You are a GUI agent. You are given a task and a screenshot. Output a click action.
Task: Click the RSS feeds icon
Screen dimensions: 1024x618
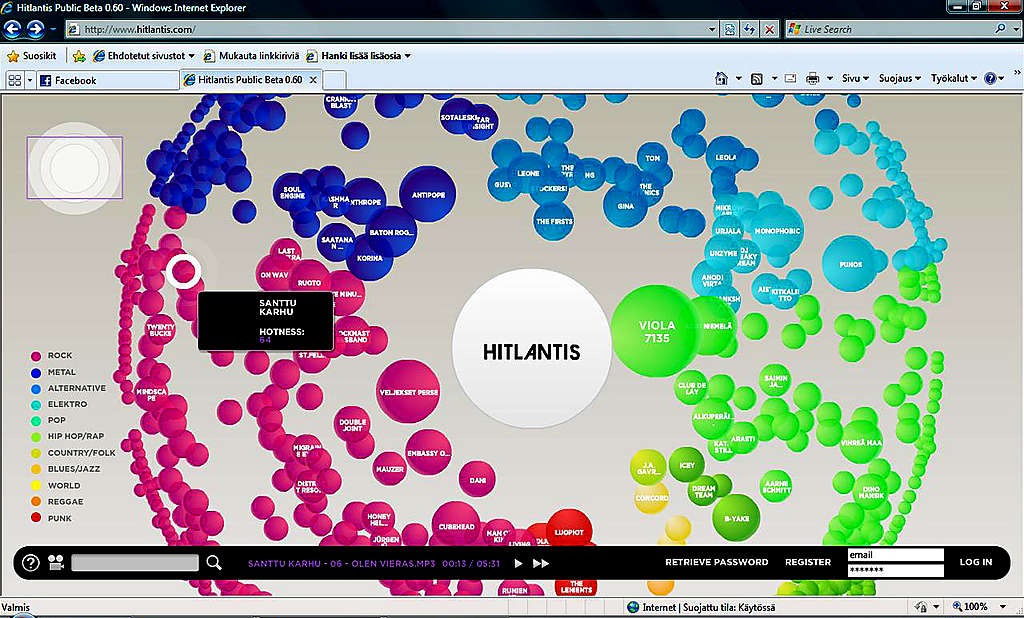(x=757, y=78)
